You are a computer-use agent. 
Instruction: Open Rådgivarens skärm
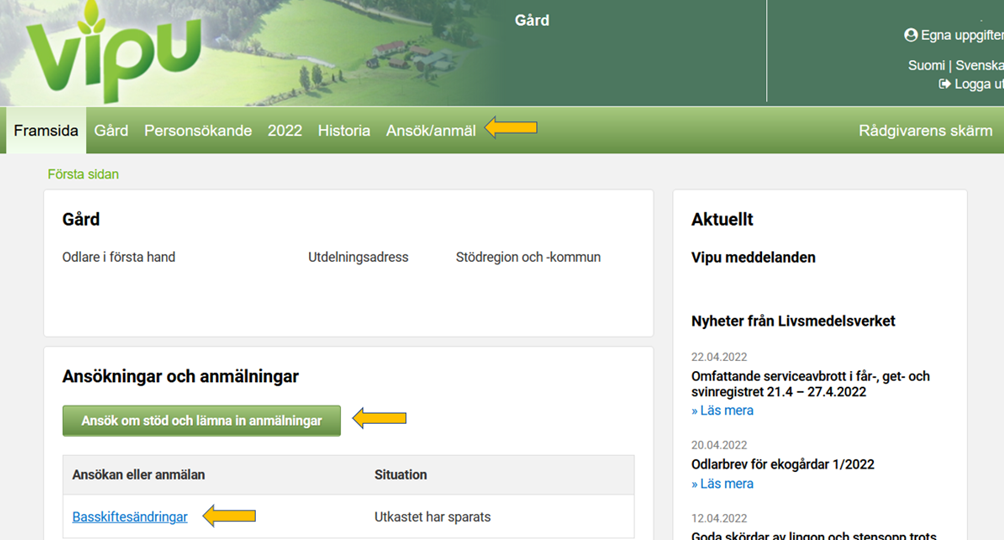[925, 131]
